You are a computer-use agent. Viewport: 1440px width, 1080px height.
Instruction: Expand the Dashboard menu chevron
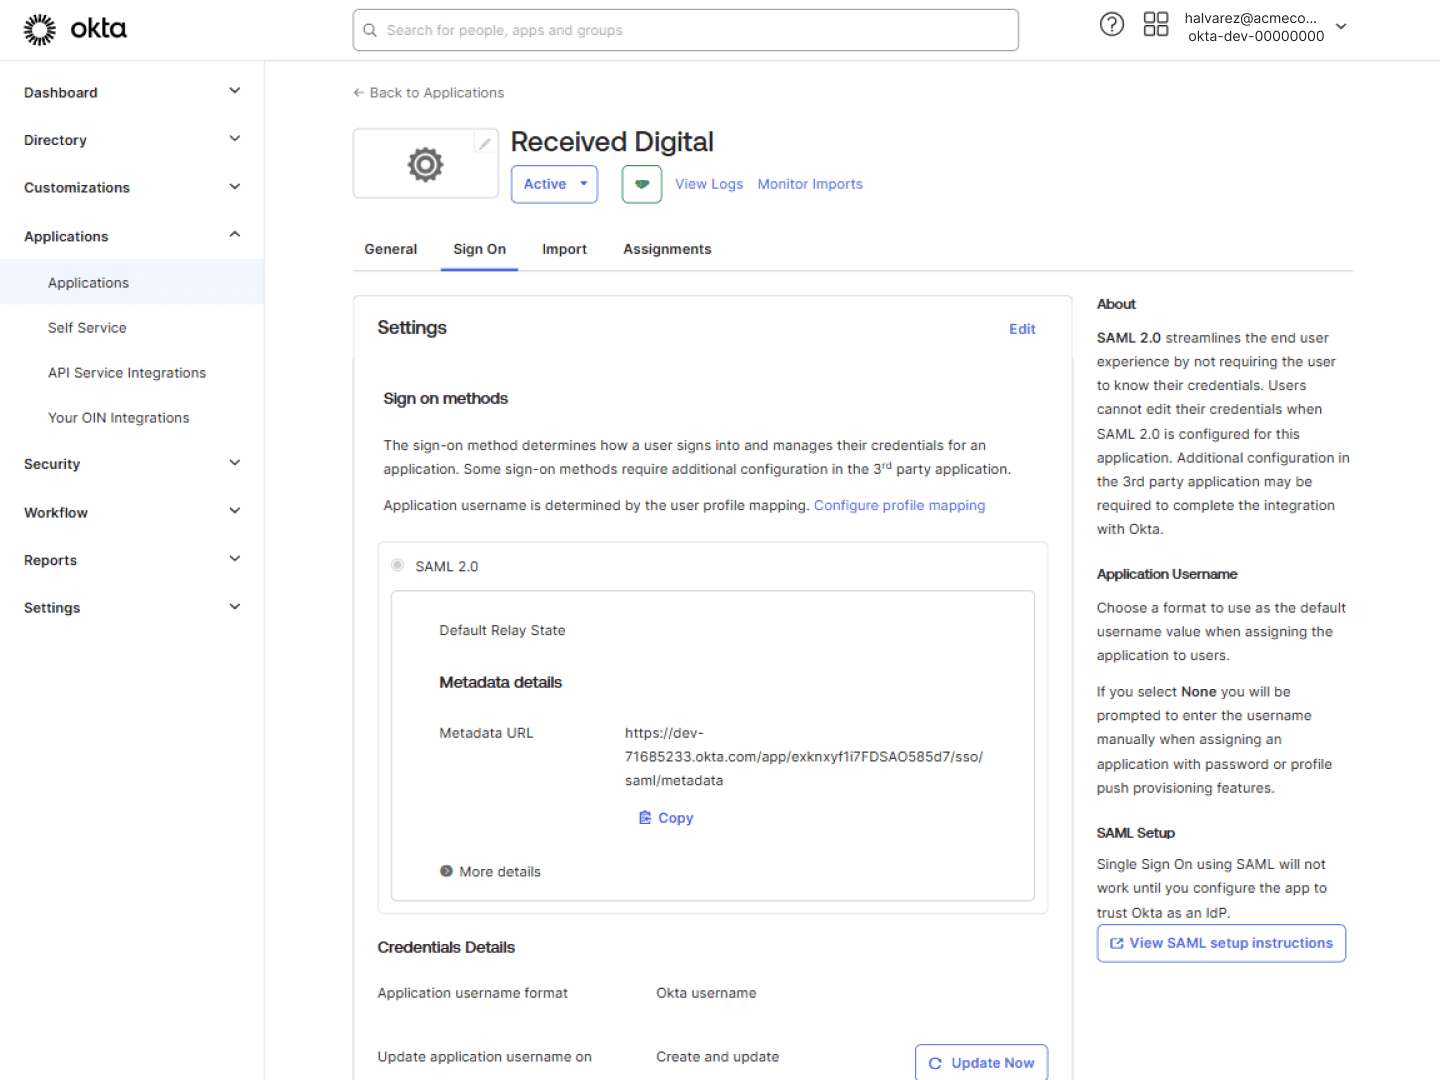click(x=235, y=91)
